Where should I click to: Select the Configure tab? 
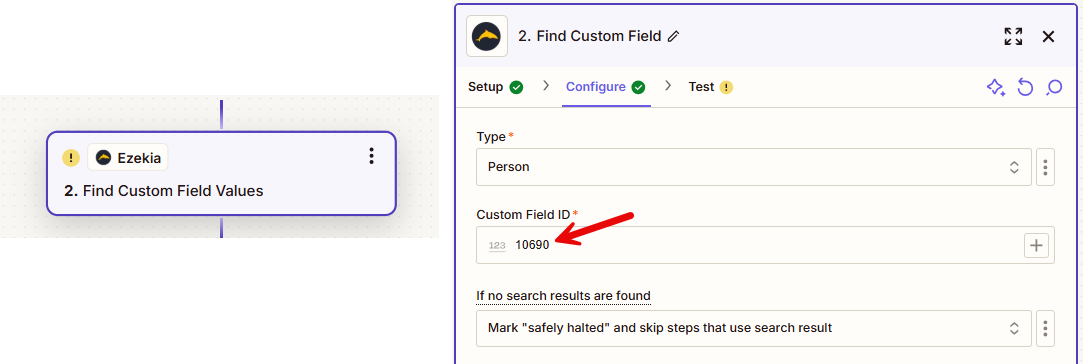coord(605,87)
